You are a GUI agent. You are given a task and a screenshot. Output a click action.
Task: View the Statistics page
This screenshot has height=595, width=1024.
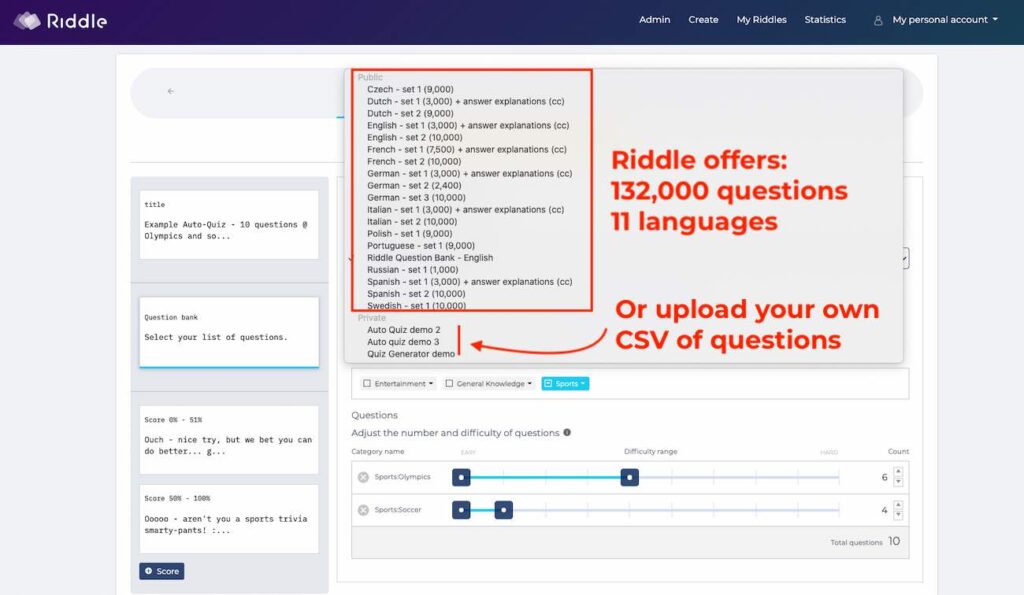[x=825, y=20]
